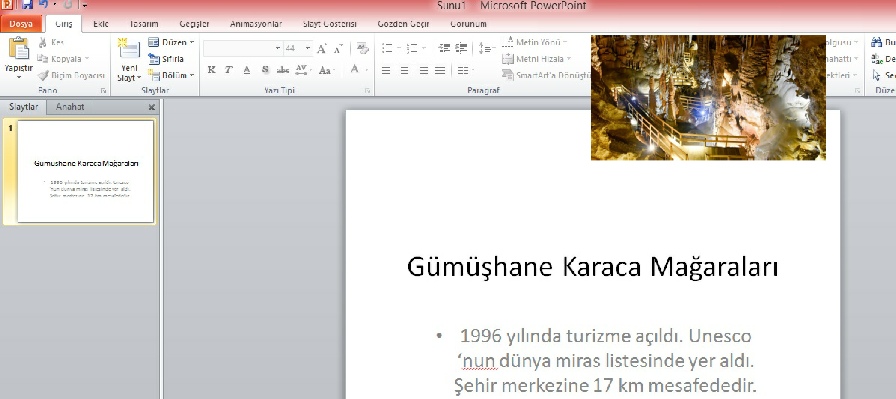Screen dimensions: 896x399
Task: Click the decrease list level icon
Action: point(444,49)
